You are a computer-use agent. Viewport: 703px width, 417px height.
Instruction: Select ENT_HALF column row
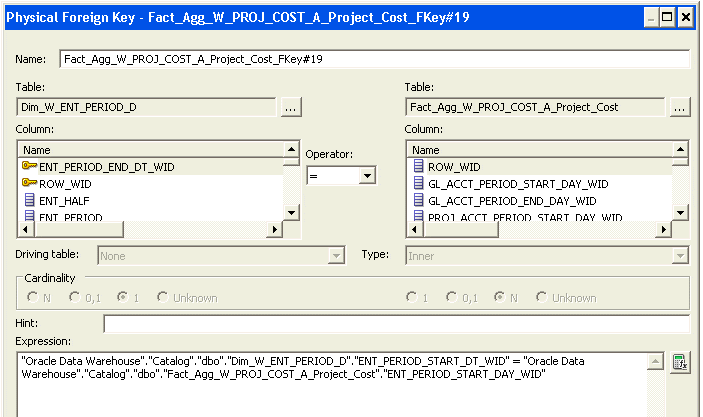pyautogui.click(x=151, y=201)
